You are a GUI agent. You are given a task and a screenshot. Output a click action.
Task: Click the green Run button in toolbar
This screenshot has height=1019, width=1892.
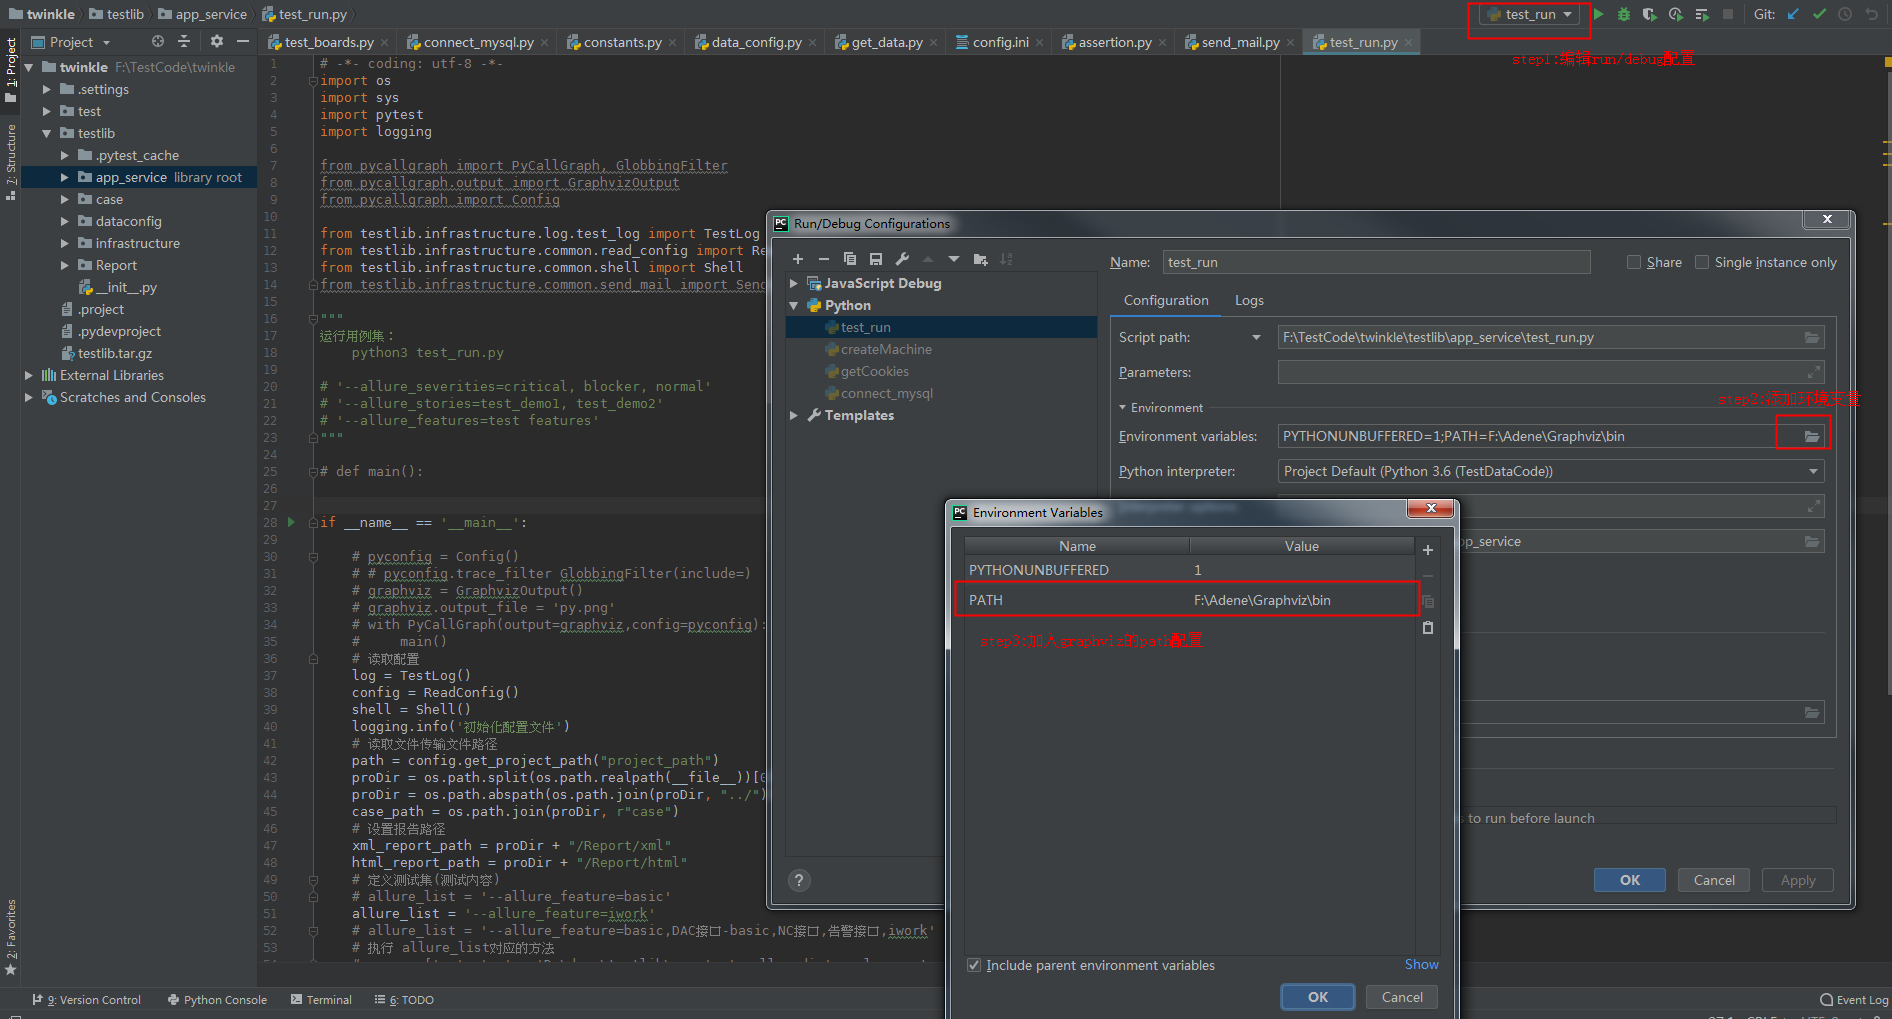point(1598,14)
